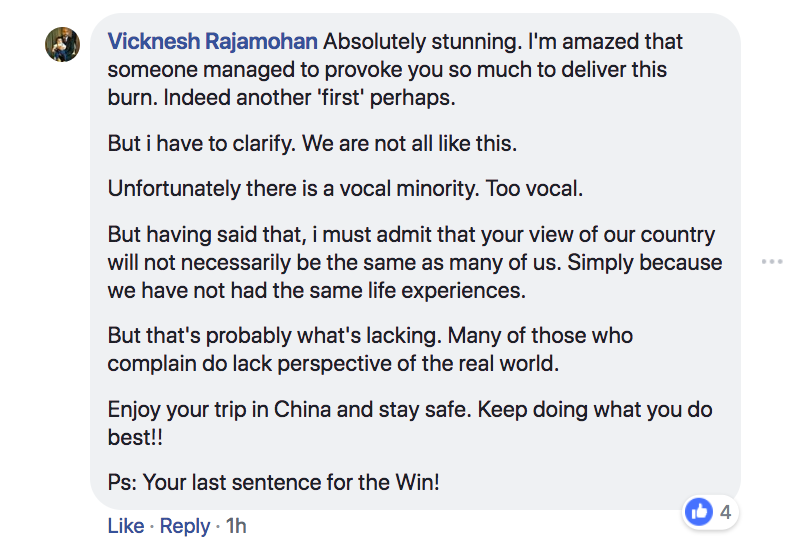Click the 'But having said that' paragraph

(415, 262)
